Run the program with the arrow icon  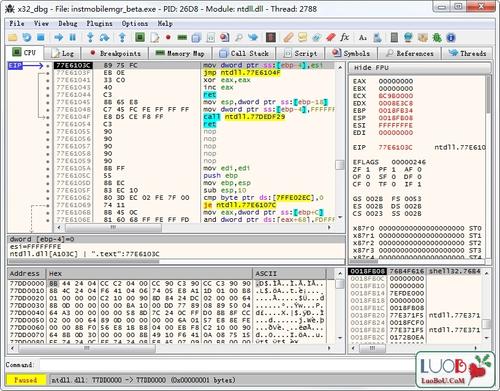tap(59, 37)
